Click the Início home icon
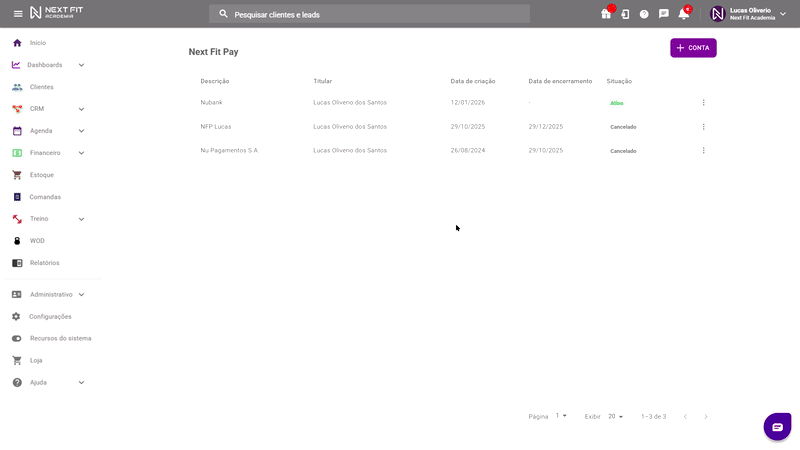Screen dimensions: 800x450 tap(17, 43)
